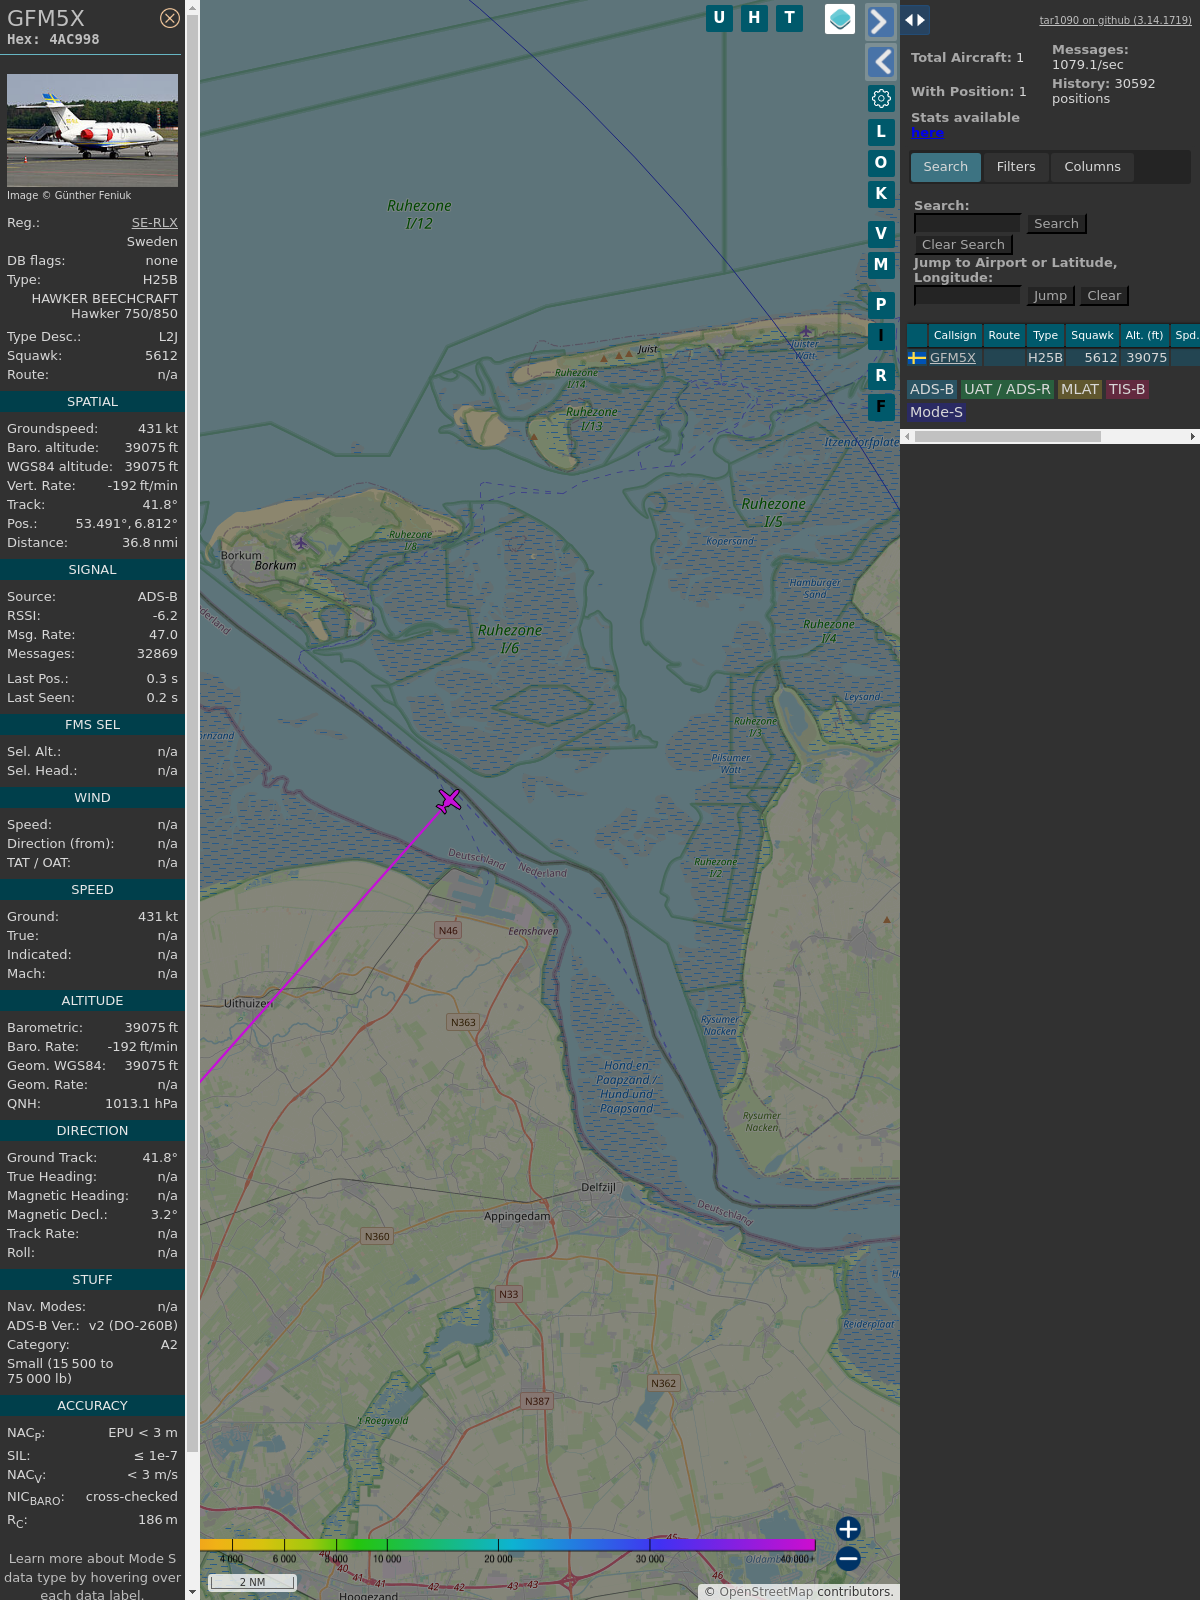Switch to the Filters tab

click(x=1016, y=167)
